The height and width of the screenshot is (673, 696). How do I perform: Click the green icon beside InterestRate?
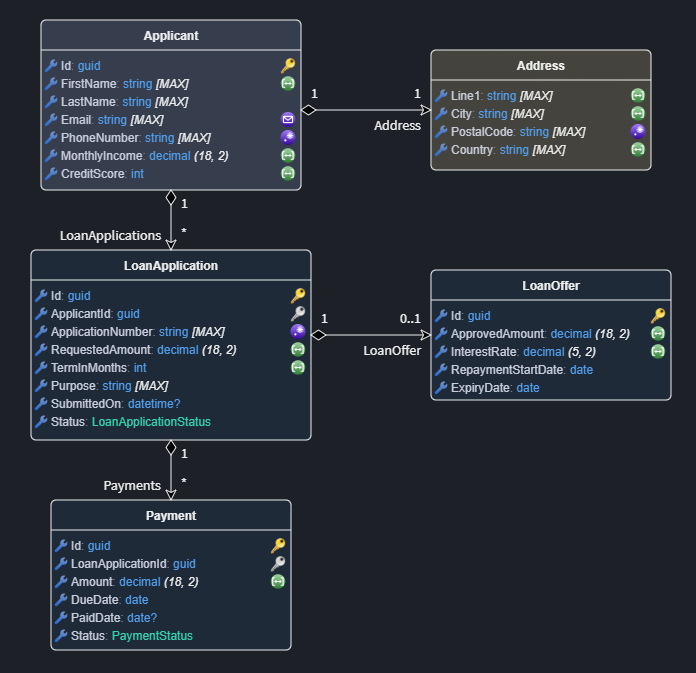tap(658, 352)
